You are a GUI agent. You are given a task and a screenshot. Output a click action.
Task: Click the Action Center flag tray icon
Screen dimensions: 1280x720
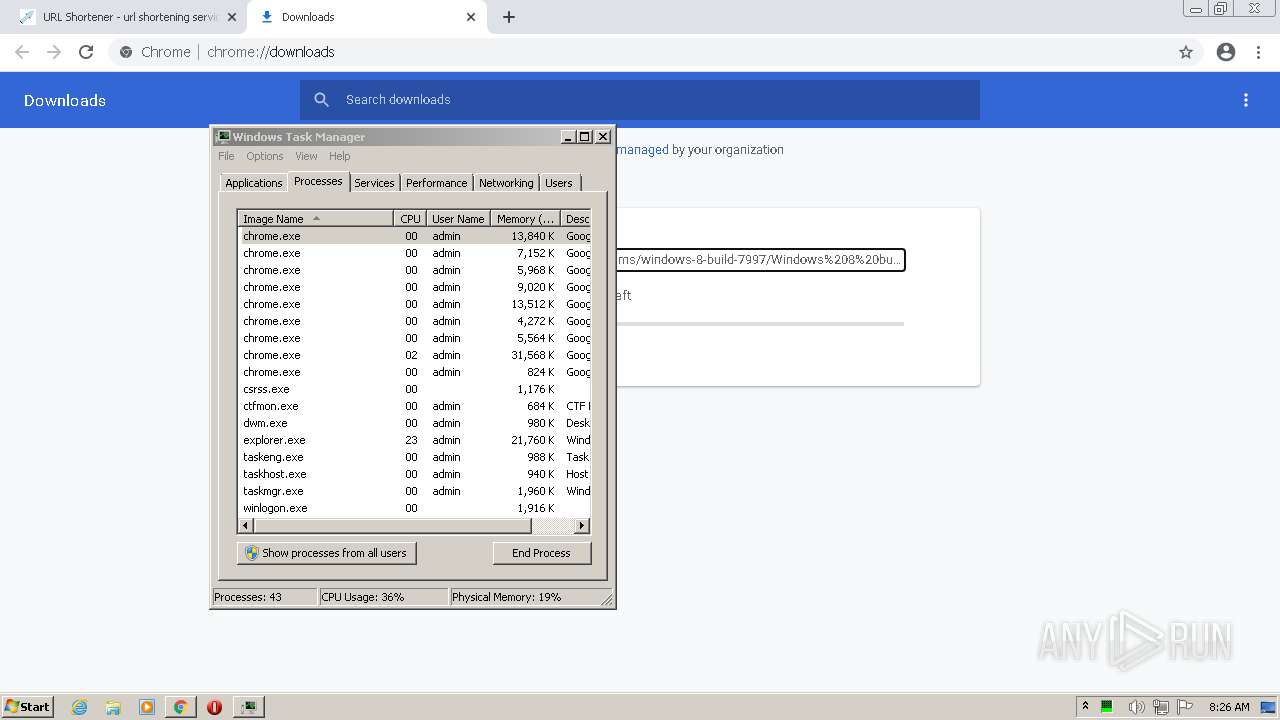[x=1185, y=707]
